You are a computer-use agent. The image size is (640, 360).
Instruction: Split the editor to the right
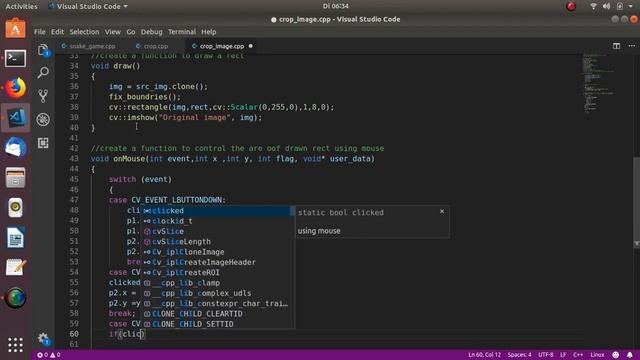click(x=616, y=46)
